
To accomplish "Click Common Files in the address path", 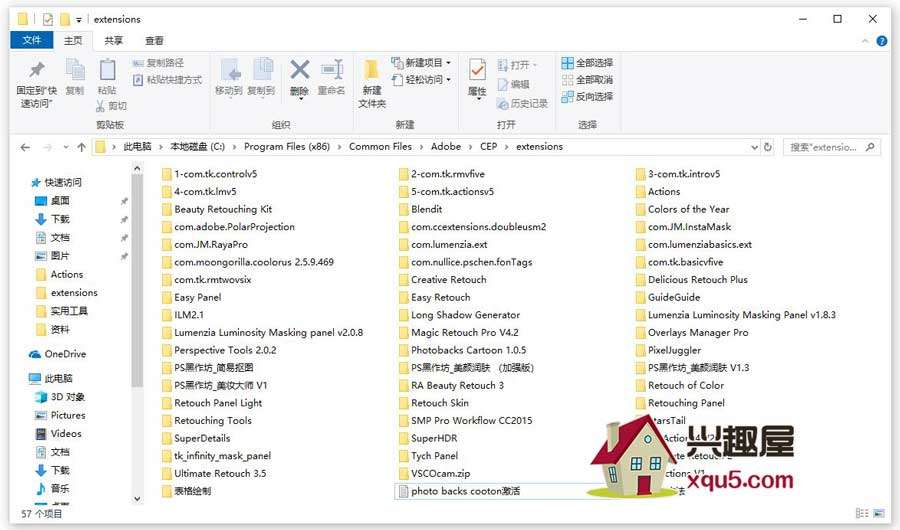I will (381, 146).
